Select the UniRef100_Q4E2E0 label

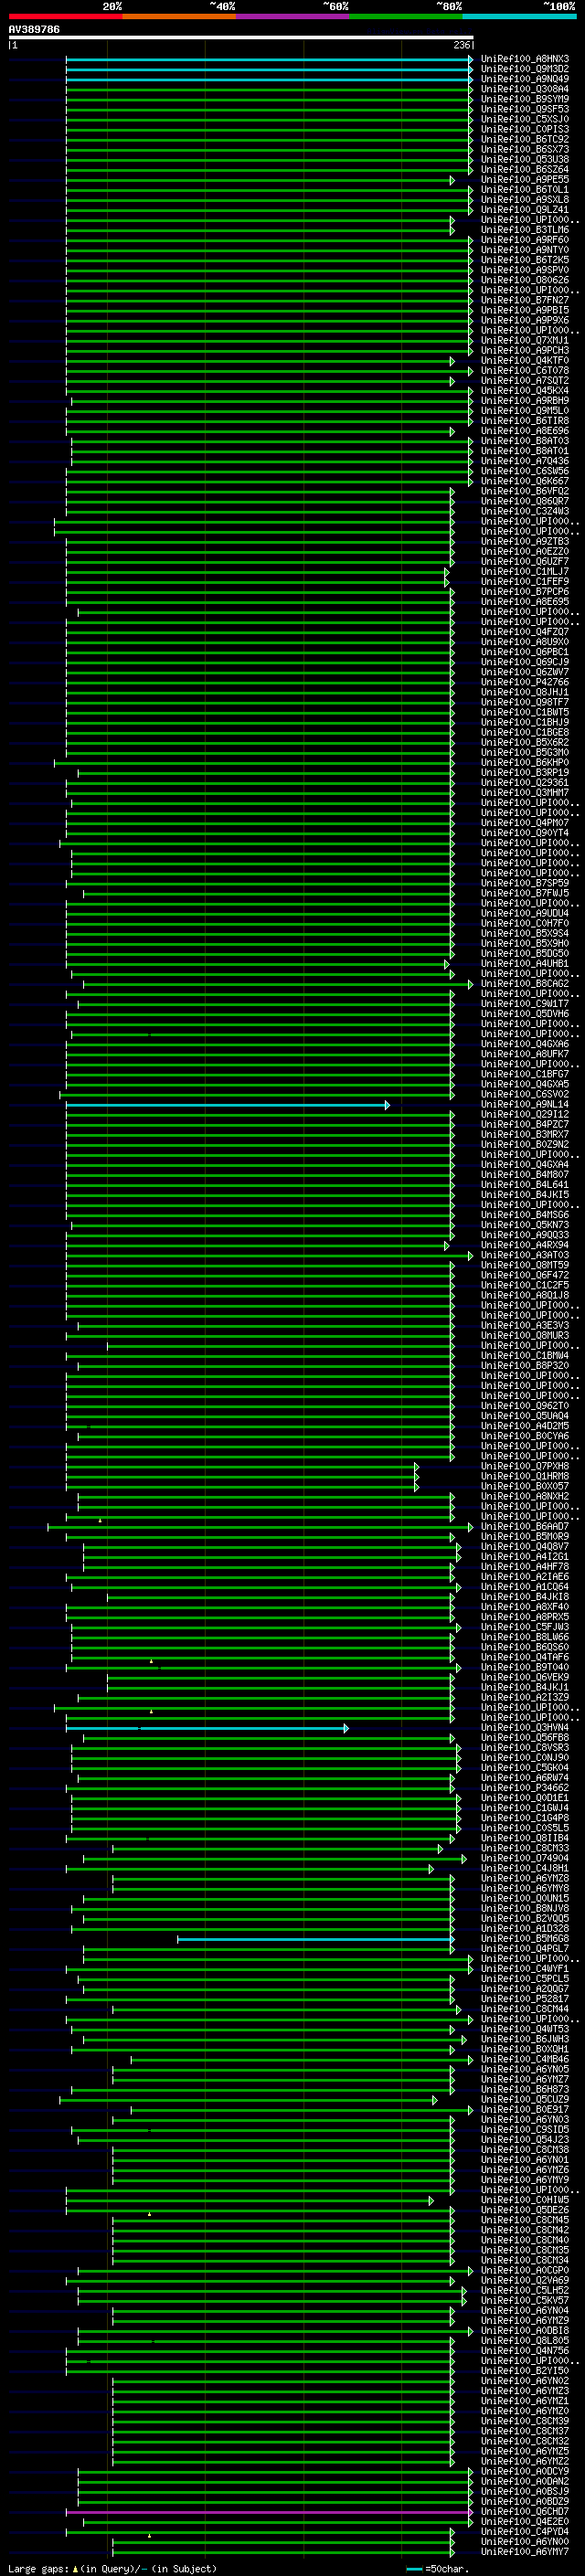click(x=524, y=2522)
